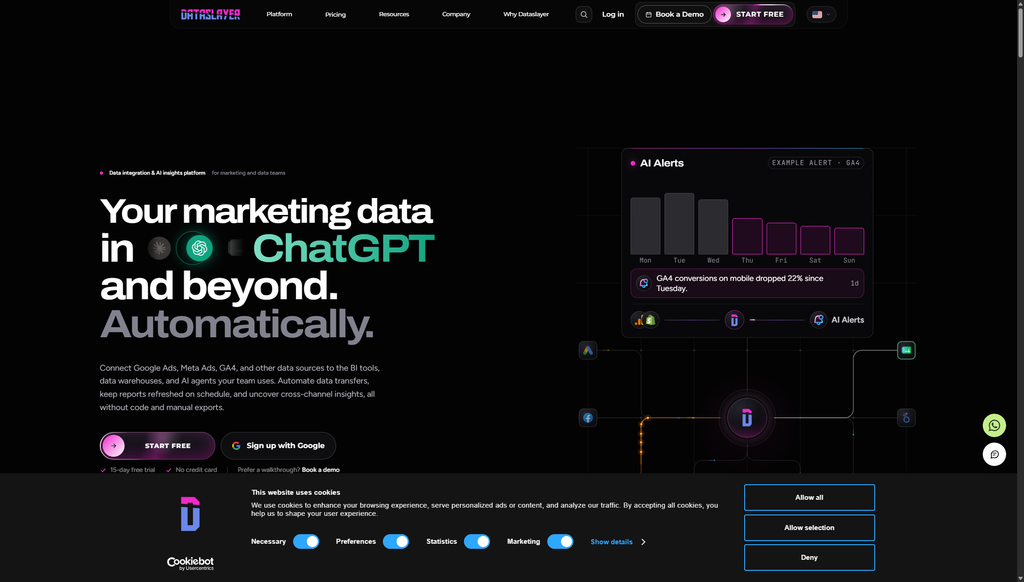Click the Sun bar in AI Alerts chart
The height and width of the screenshot is (582, 1024).
click(x=849, y=241)
